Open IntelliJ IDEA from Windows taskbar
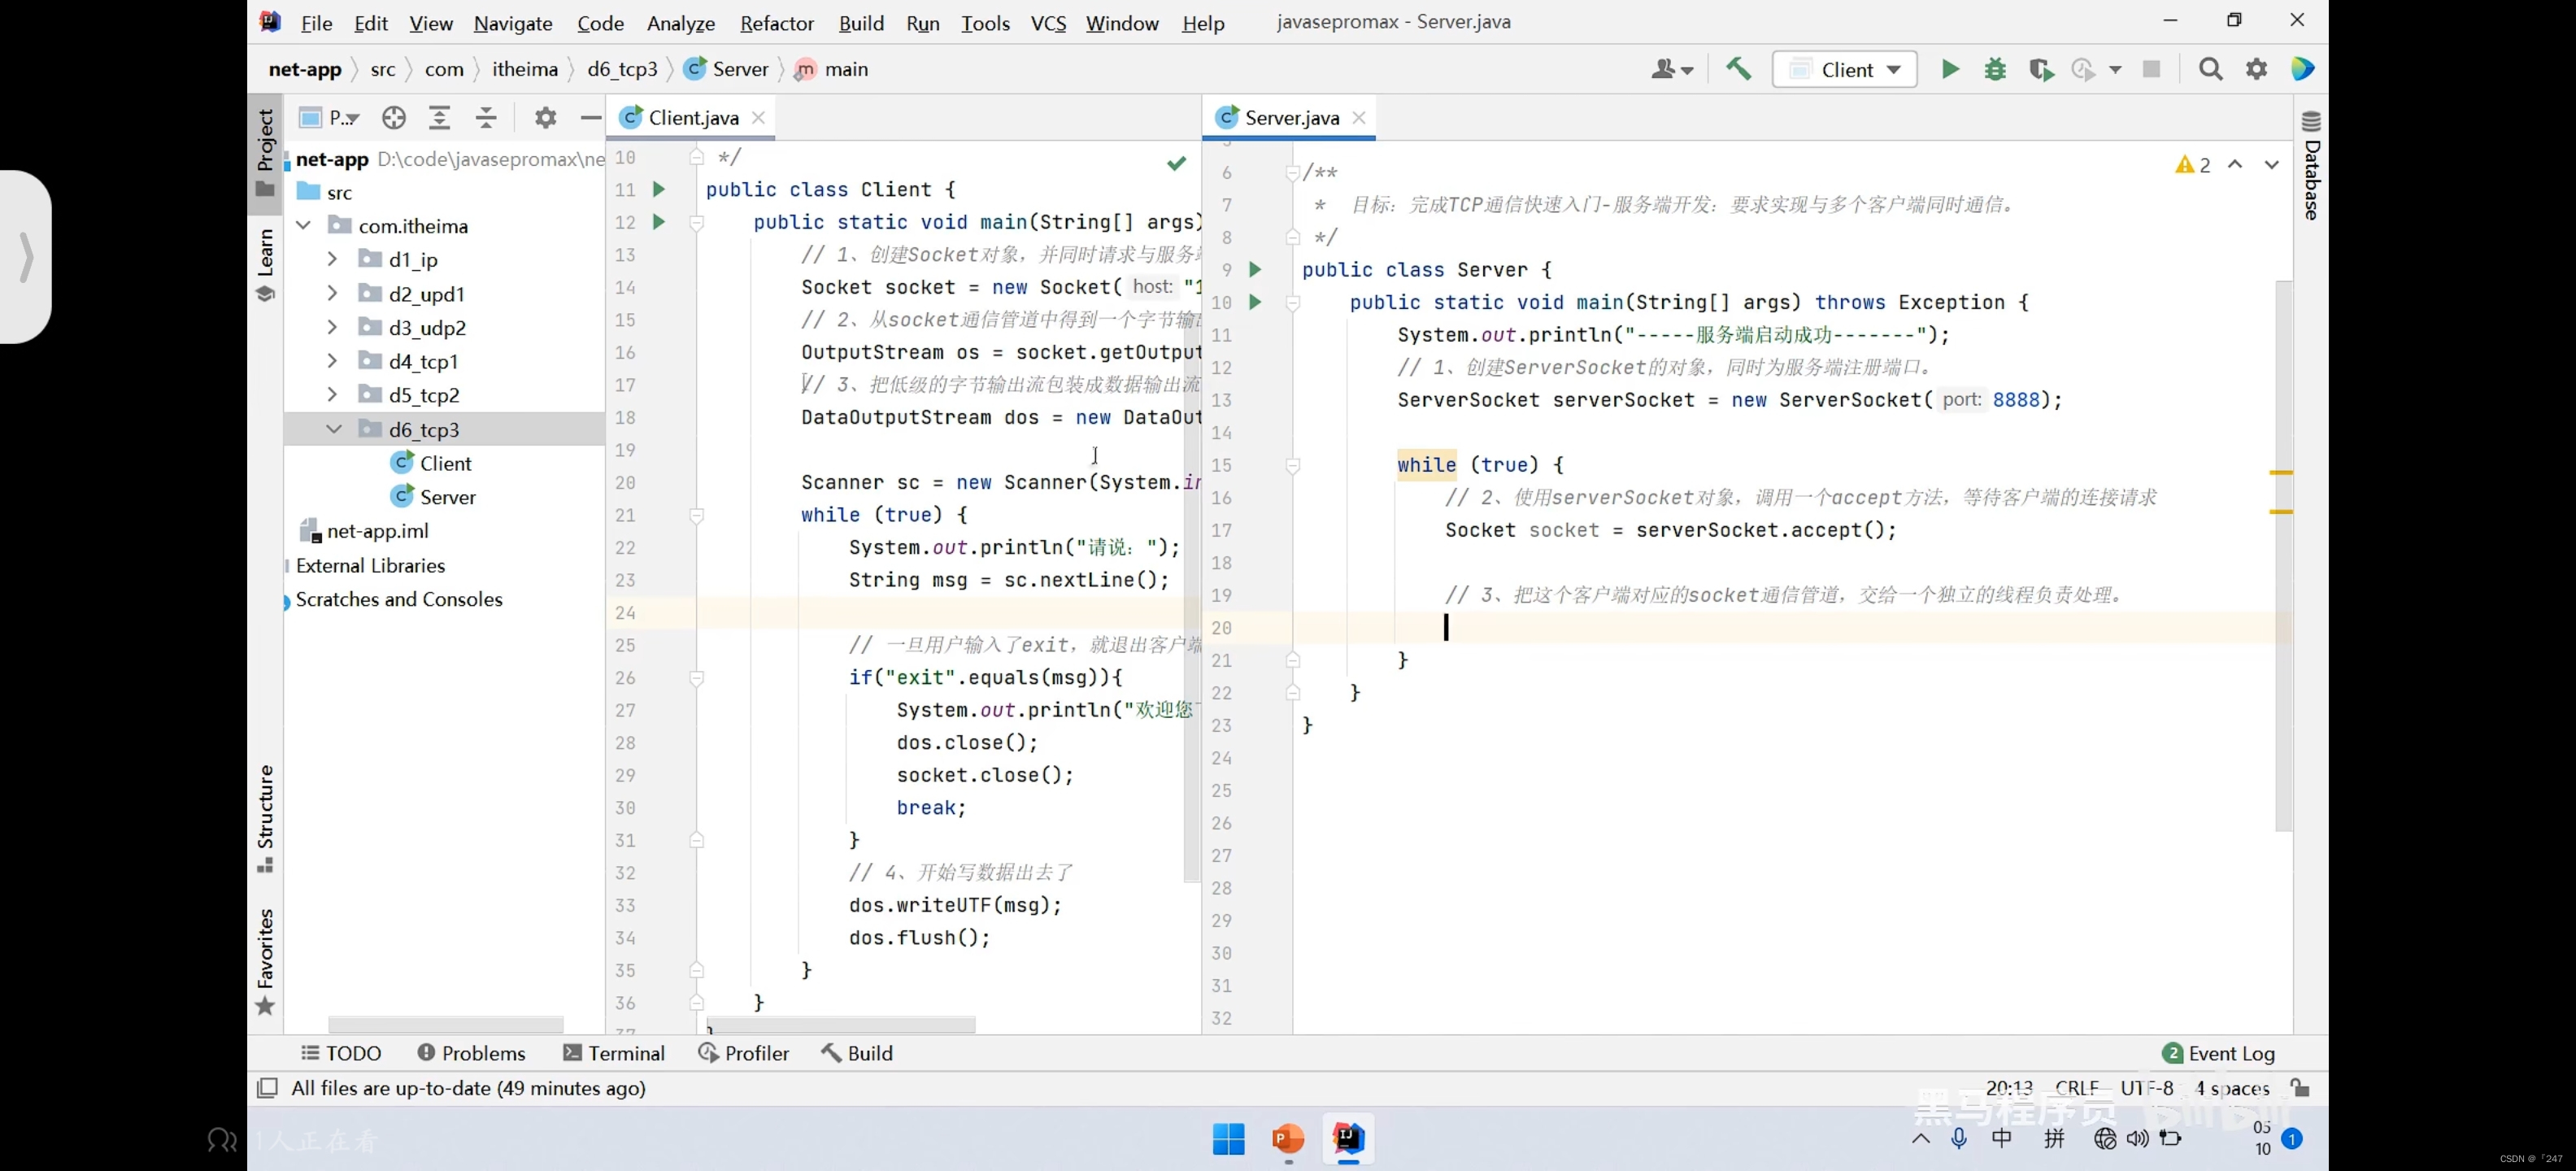Image resolution: width=2576 pixels, height=1171 pixels. [1348, 1138]
